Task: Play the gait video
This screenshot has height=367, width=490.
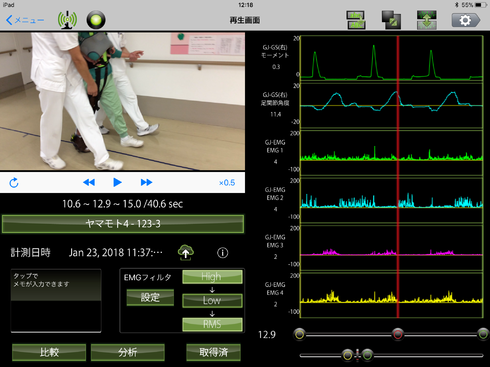Action: (117, 182)
